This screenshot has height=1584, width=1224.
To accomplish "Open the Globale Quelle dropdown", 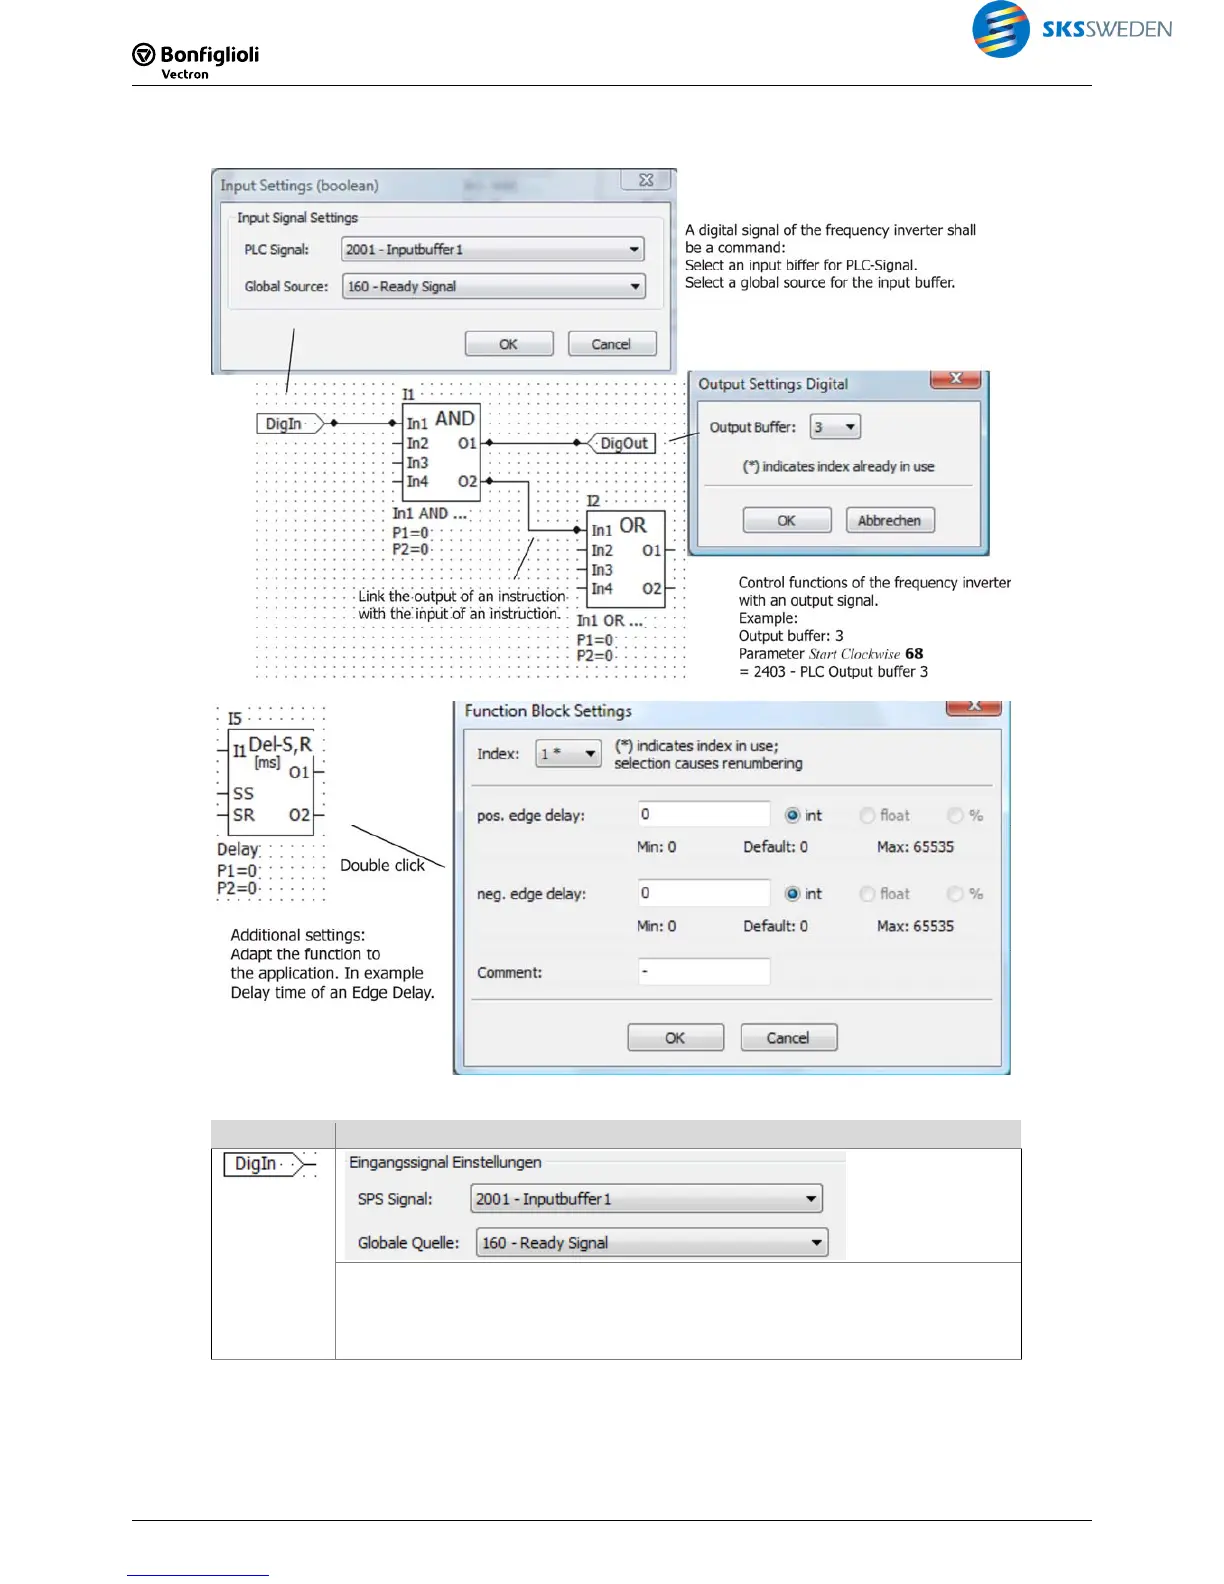I will (x=652, y=1242).
